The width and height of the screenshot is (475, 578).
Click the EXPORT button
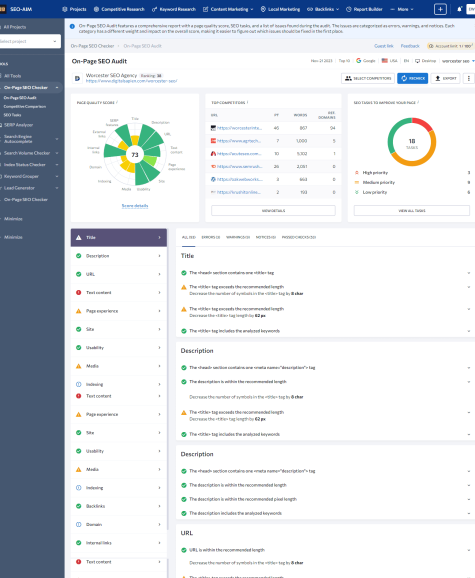point(446,78)
